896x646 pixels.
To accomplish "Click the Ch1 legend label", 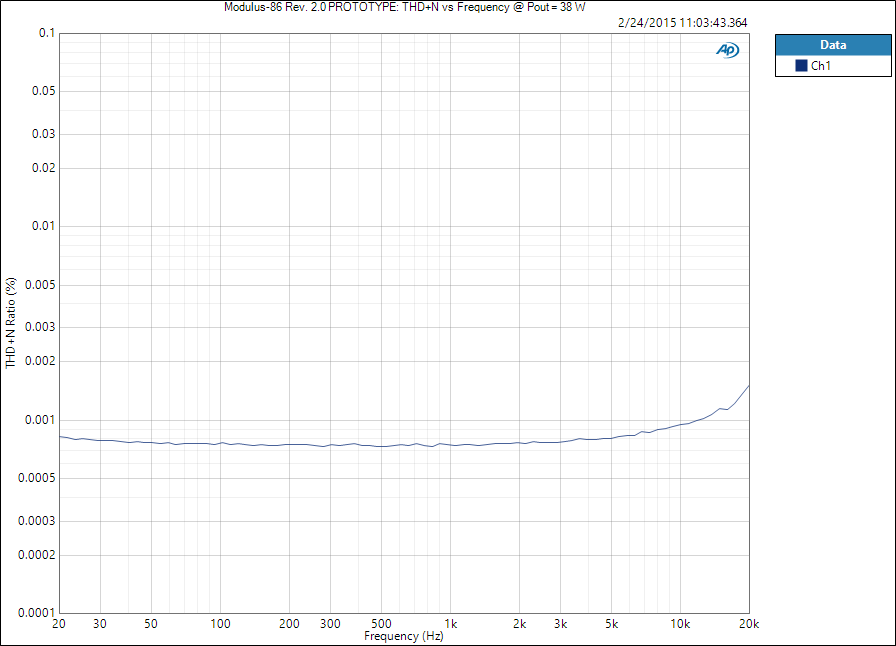I will pos(821,66).
